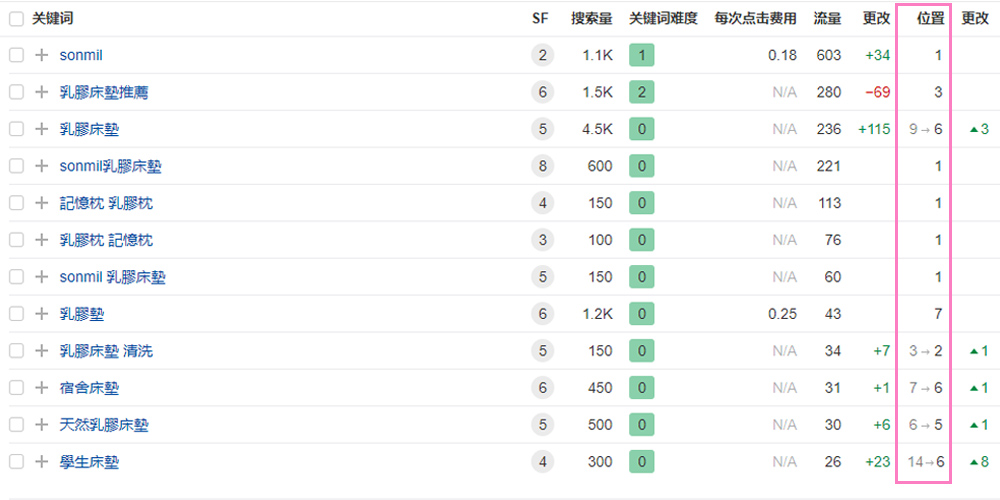Toggle the select-all checkbox in the header
This screenshot has height=500, width=1000.
[16, 19]
